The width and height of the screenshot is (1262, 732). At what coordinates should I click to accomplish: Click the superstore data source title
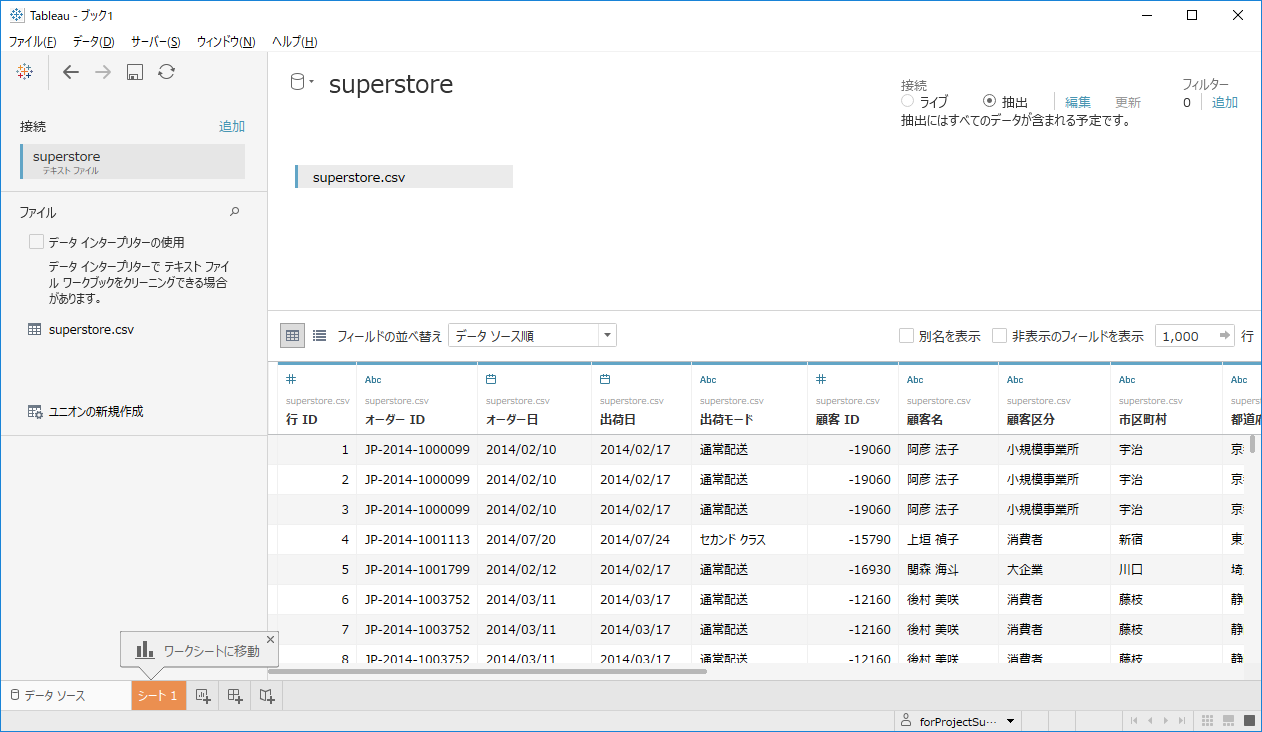391,84
